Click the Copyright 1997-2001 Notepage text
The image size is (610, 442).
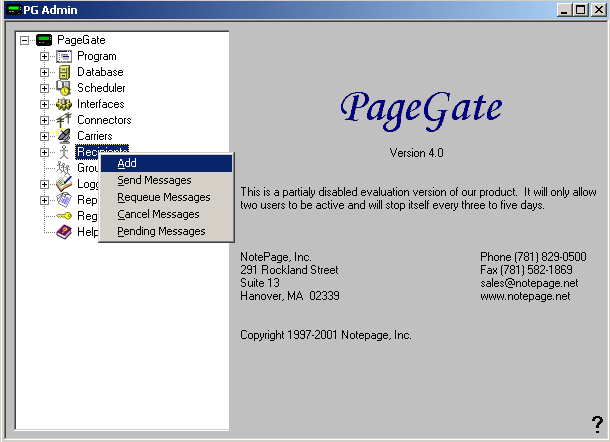click(x=326, y=335)
